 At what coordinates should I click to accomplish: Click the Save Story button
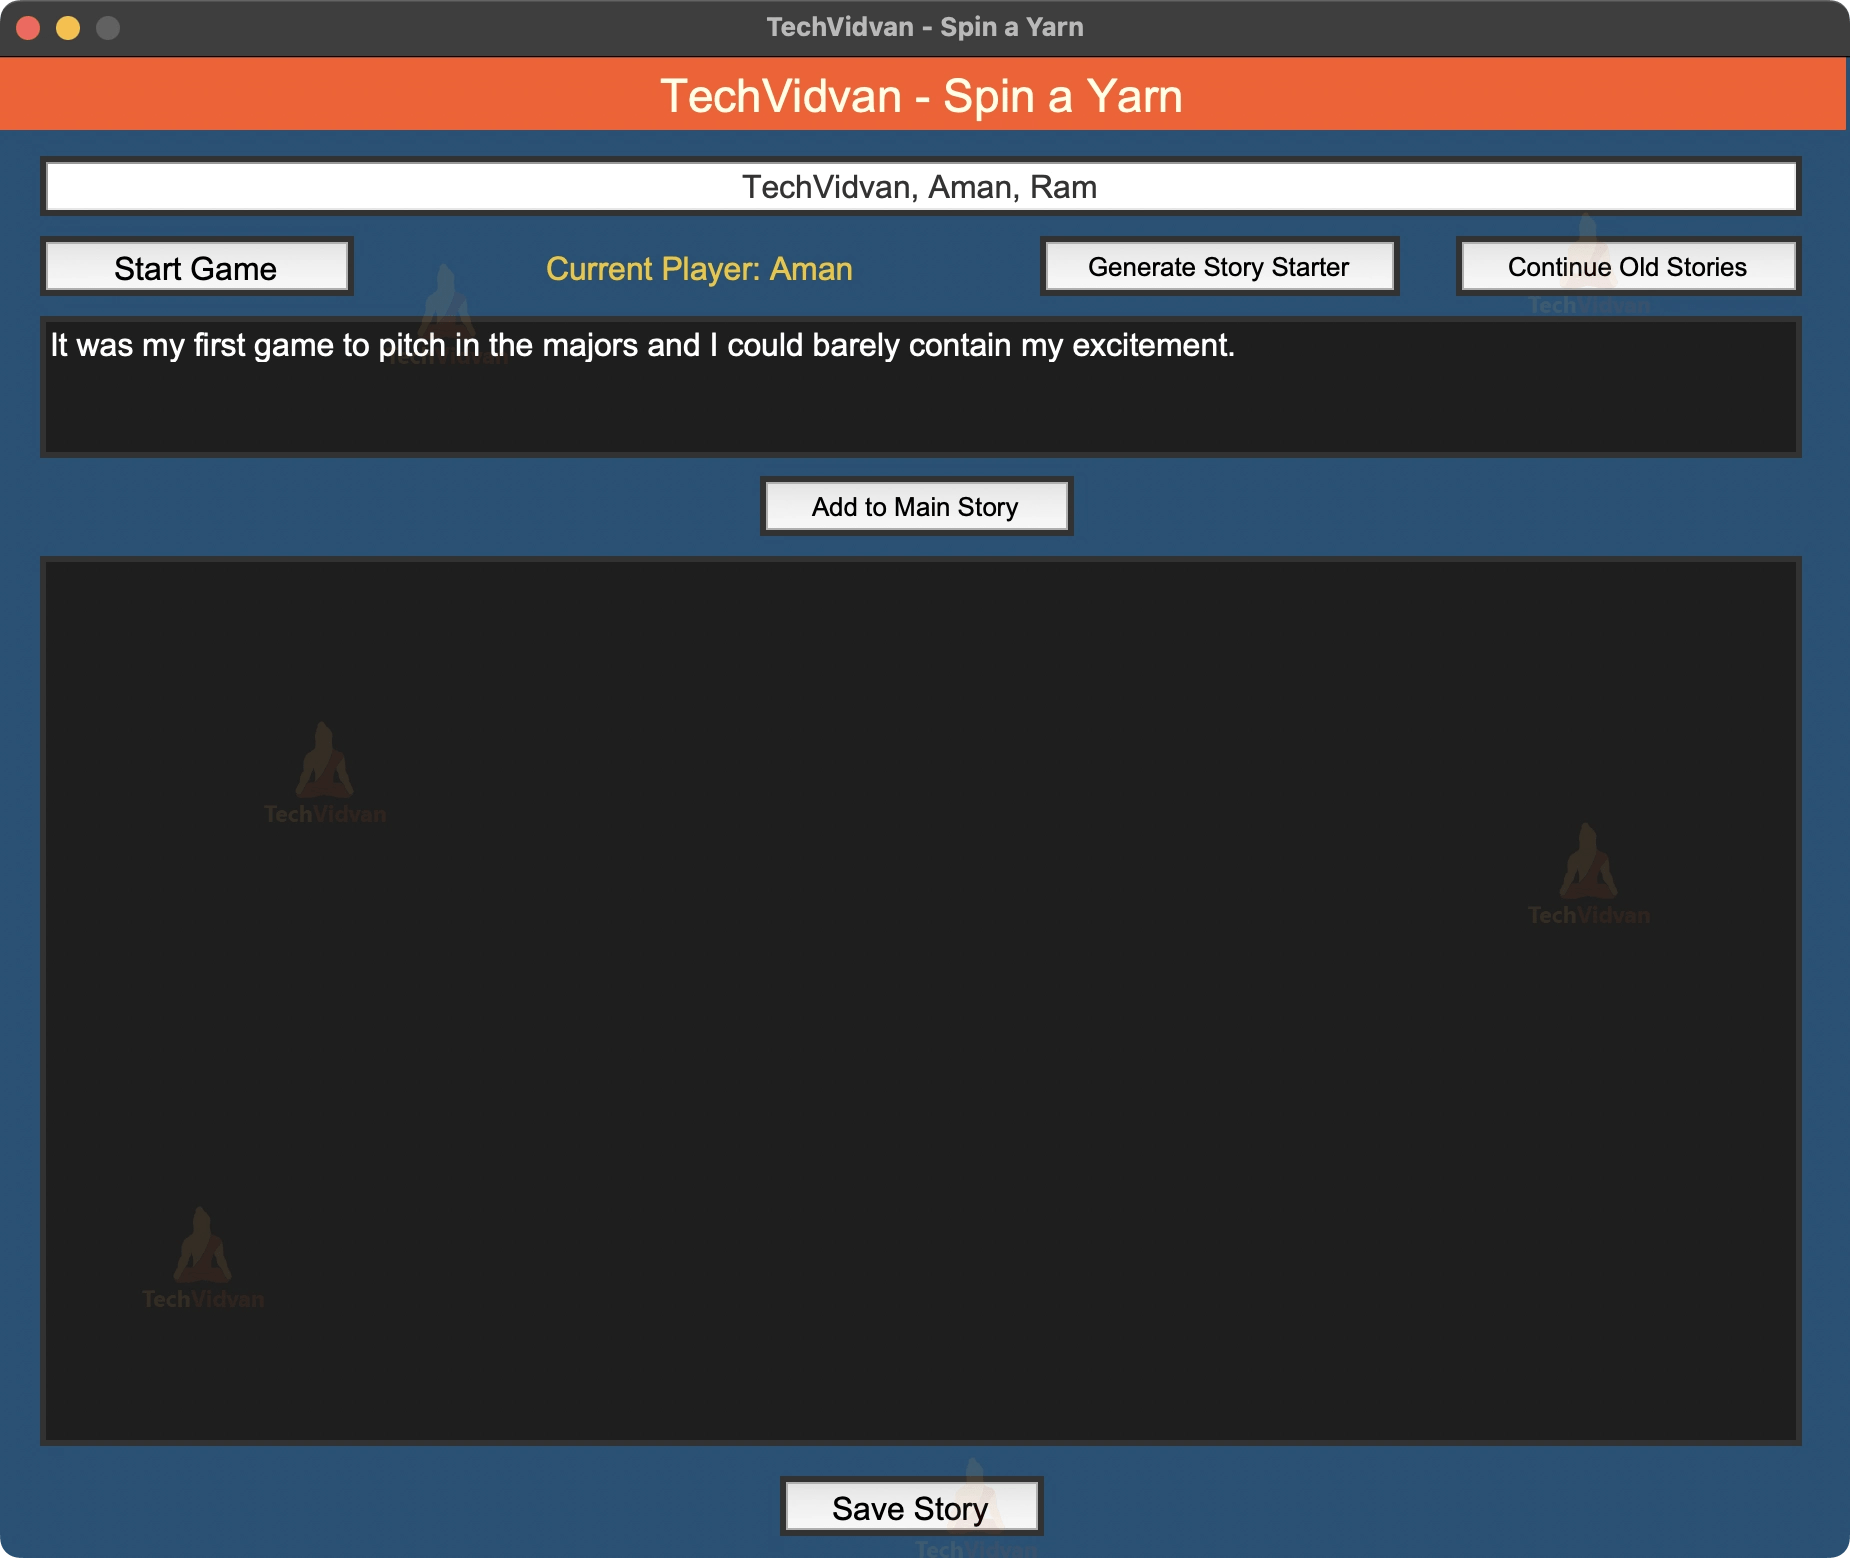tap(912, 1506)
